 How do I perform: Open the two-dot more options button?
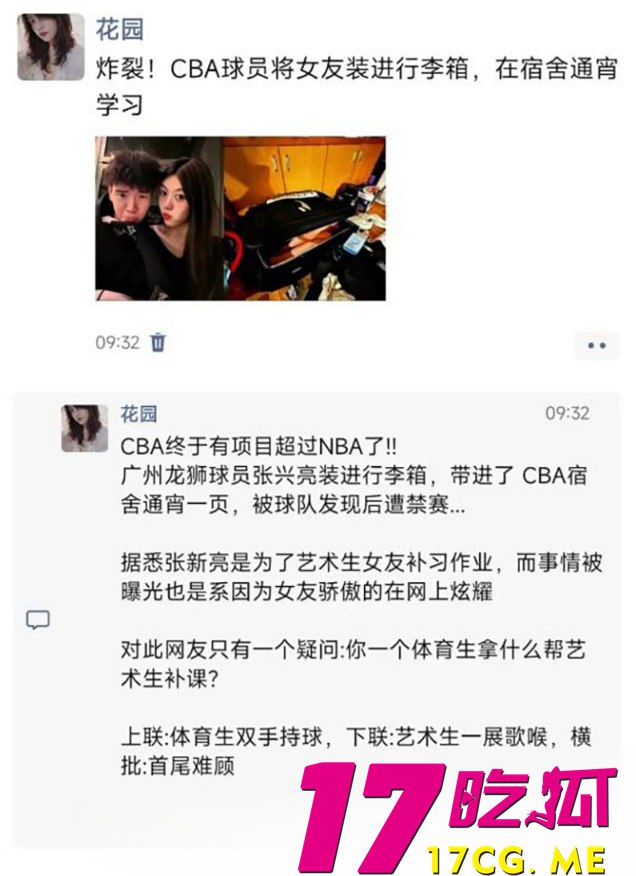(x=597, y=345)
